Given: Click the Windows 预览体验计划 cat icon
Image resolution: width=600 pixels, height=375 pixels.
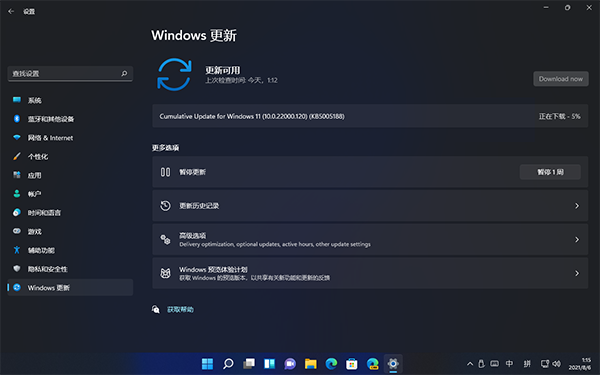Looking at the screenshot, I should click(x=165, y=273).
